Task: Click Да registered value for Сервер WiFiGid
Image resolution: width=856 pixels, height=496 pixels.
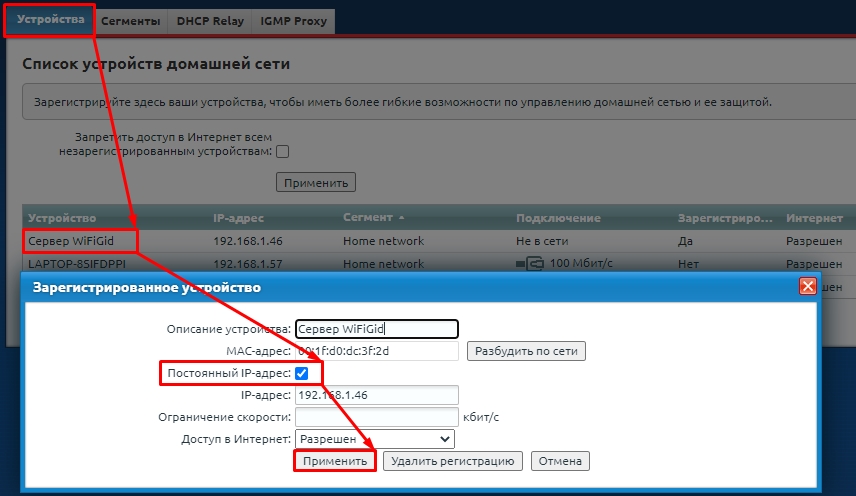Action: point(685,241)
